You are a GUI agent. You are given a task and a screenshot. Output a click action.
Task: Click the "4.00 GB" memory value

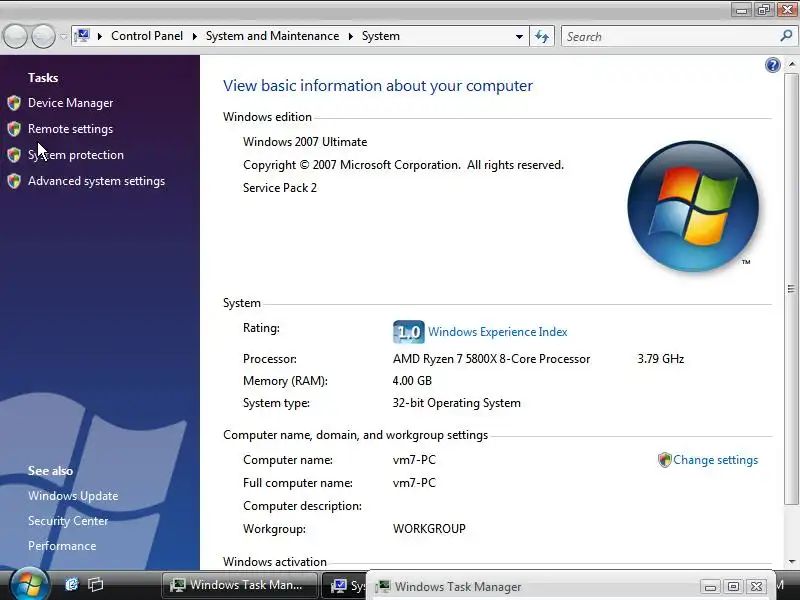tap(412, 381)
